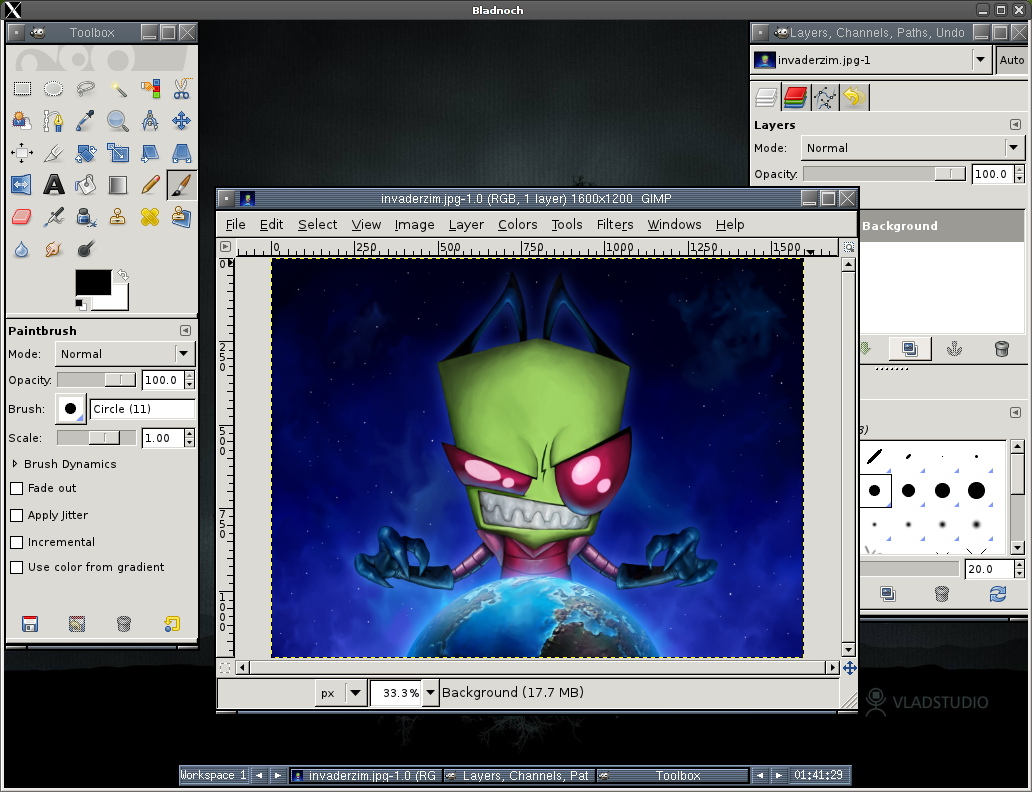
Task: Open the Layers Mode dropdown
Action: click(x=1014, y=148)
